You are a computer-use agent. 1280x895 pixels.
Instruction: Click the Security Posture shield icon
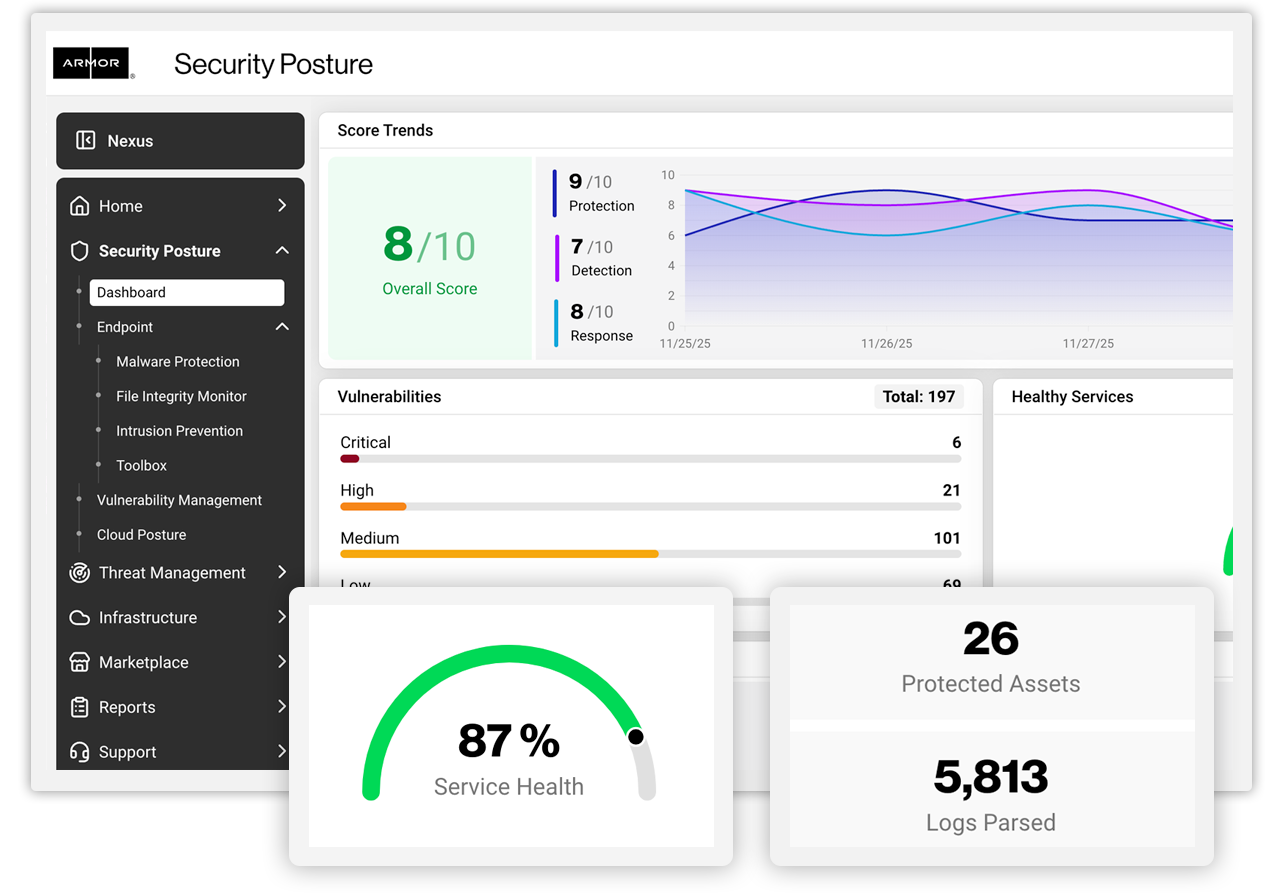click(x=79, y=251)
